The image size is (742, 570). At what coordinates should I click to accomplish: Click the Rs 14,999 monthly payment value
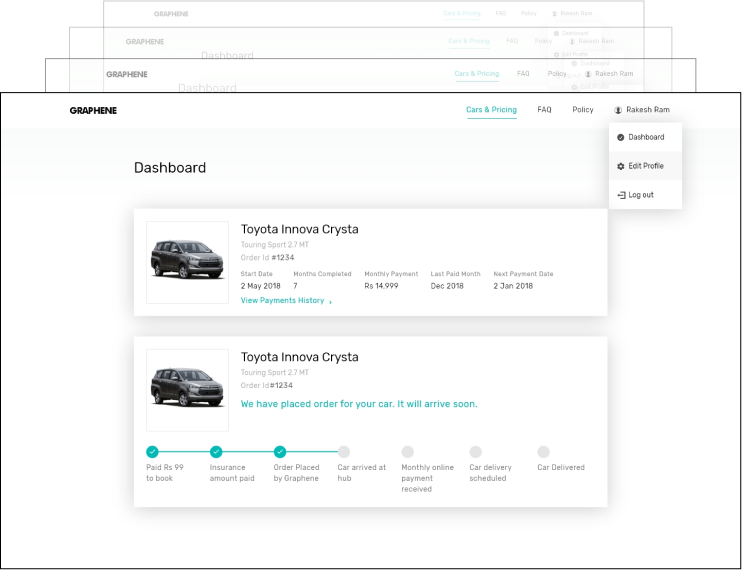[381, 286]
